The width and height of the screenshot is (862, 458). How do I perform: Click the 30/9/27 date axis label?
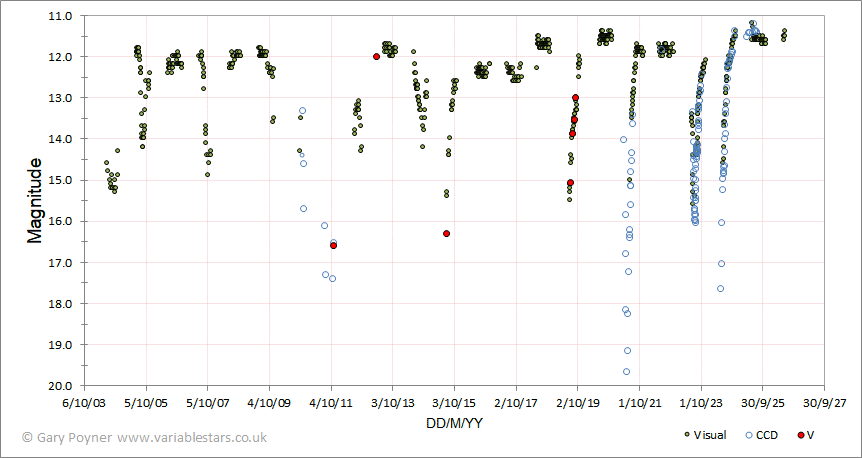(824, 403)
